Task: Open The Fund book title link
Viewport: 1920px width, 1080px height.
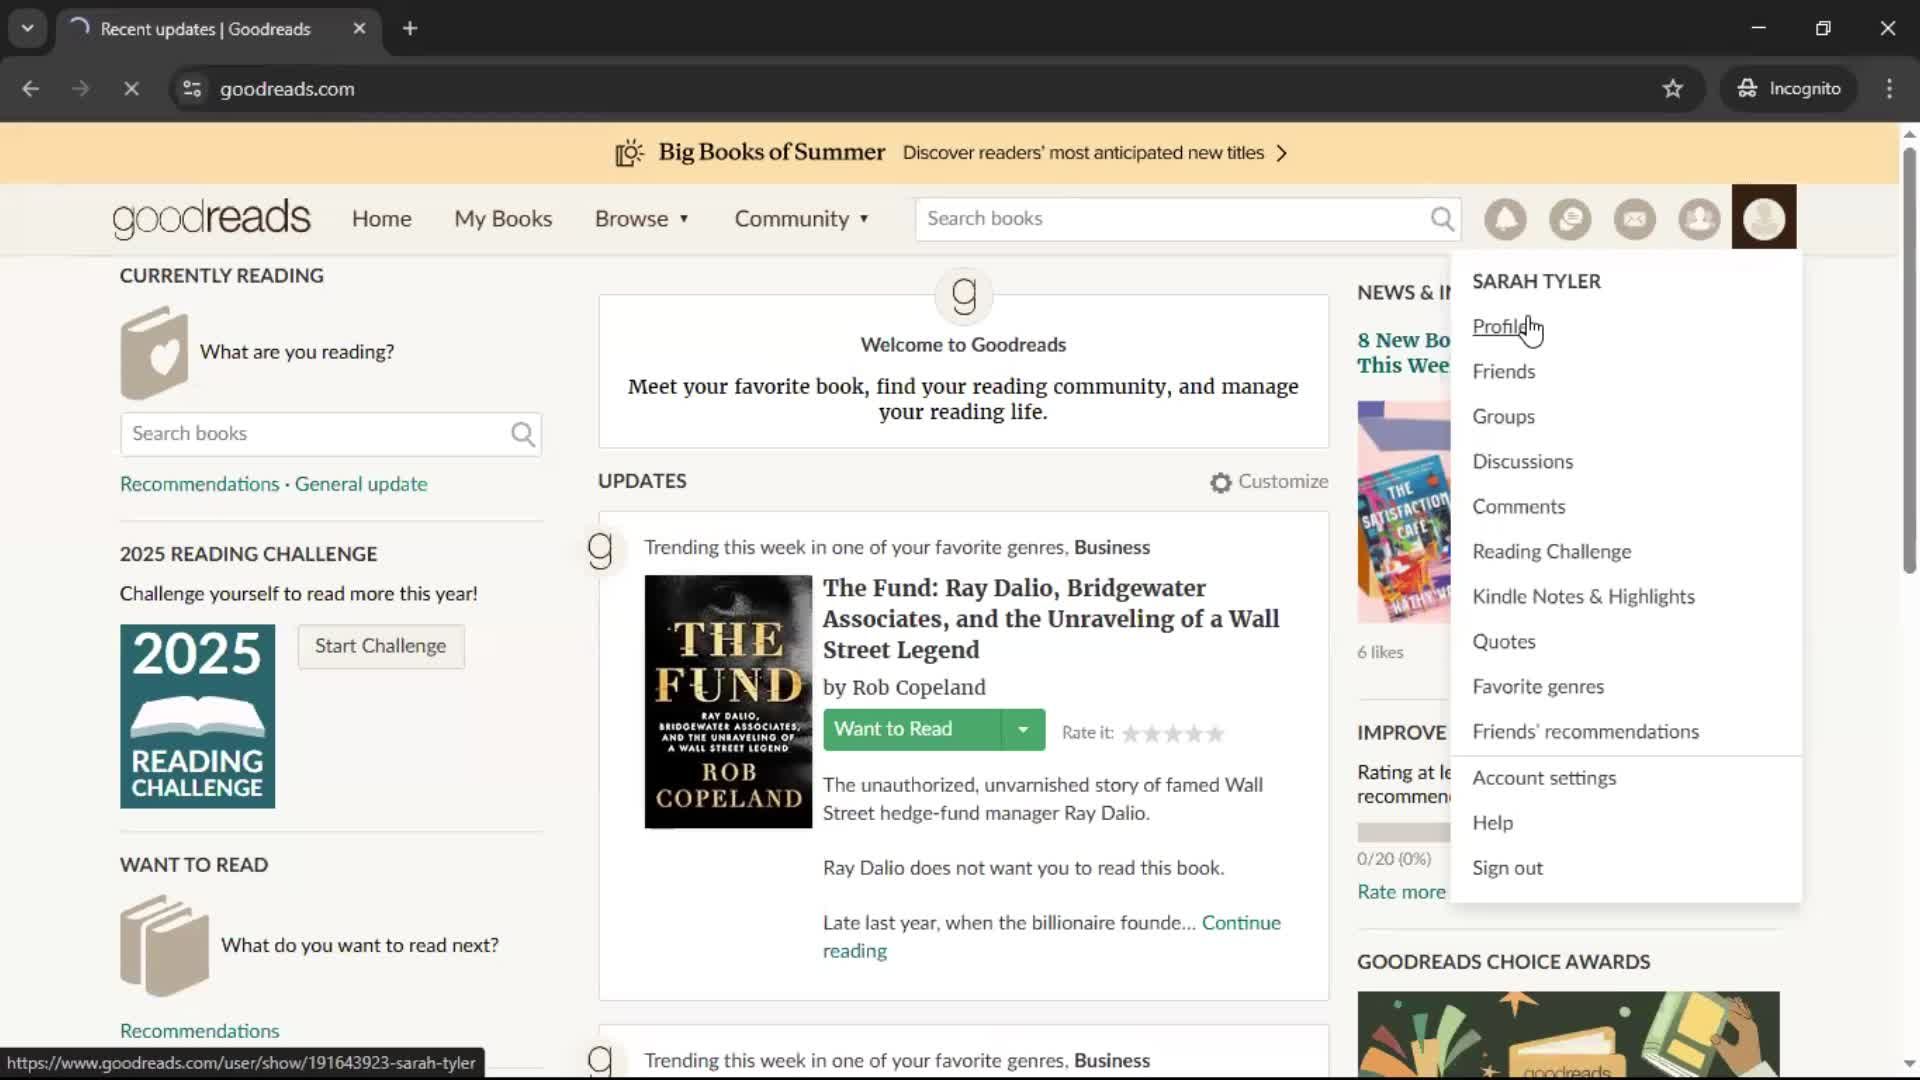Action: coord(1051,619)
